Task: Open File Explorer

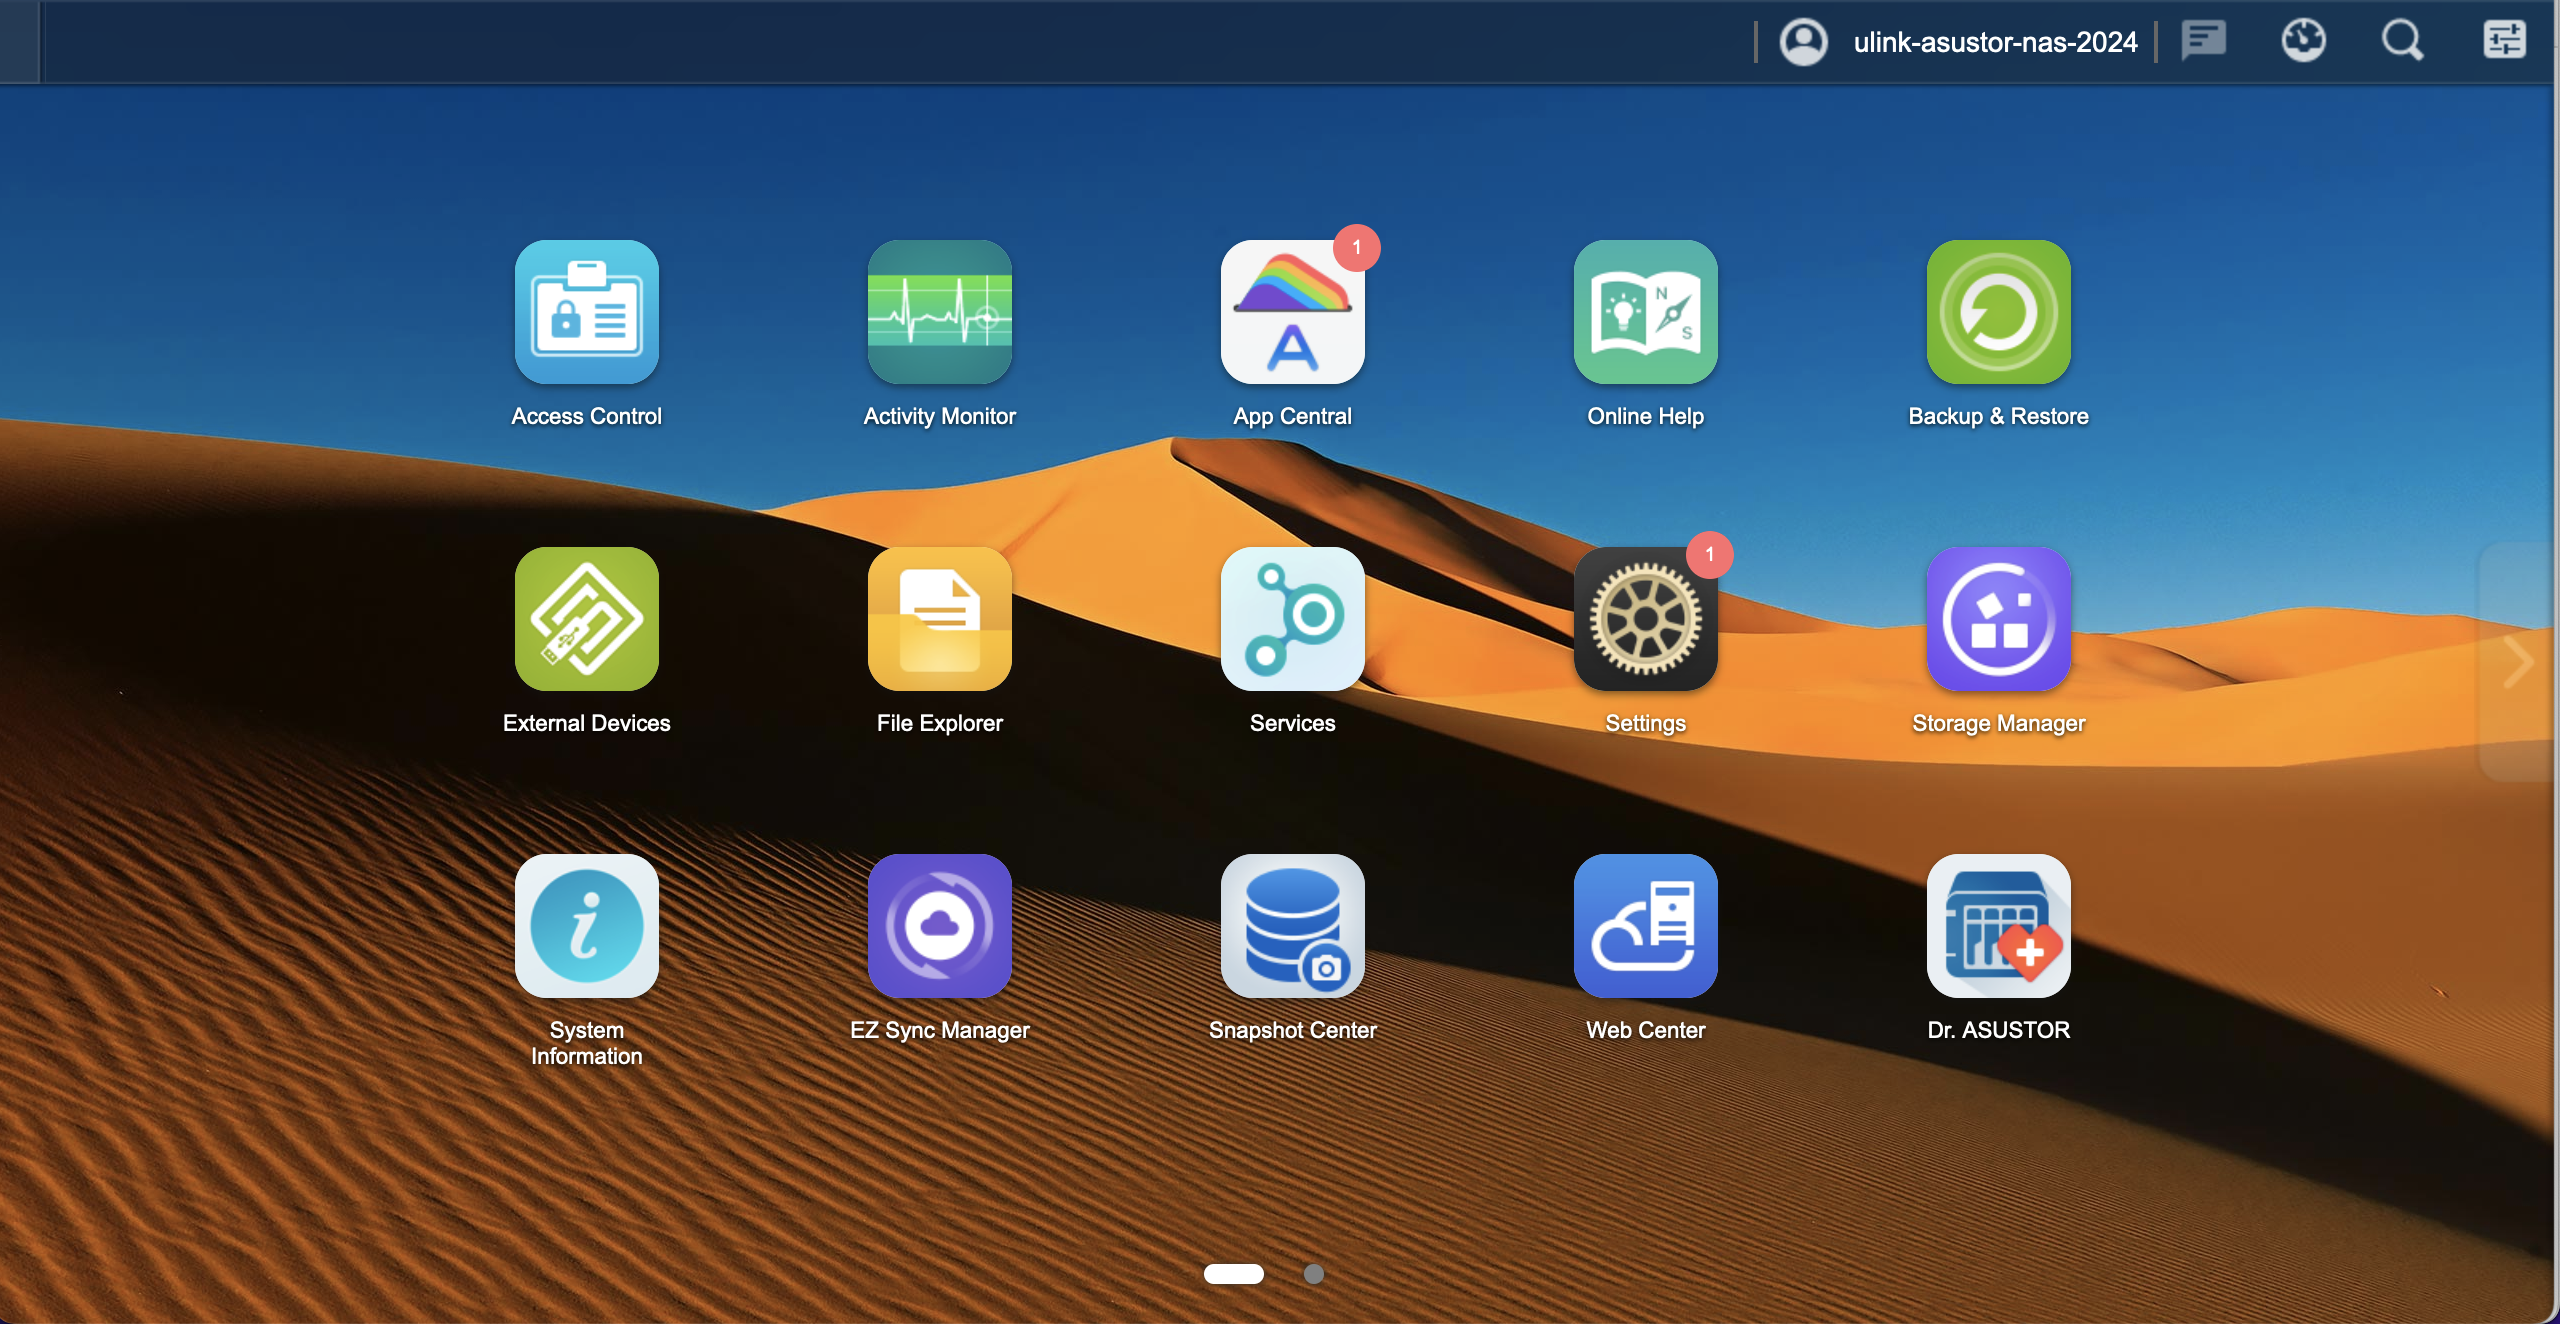Action: point(939,619)
